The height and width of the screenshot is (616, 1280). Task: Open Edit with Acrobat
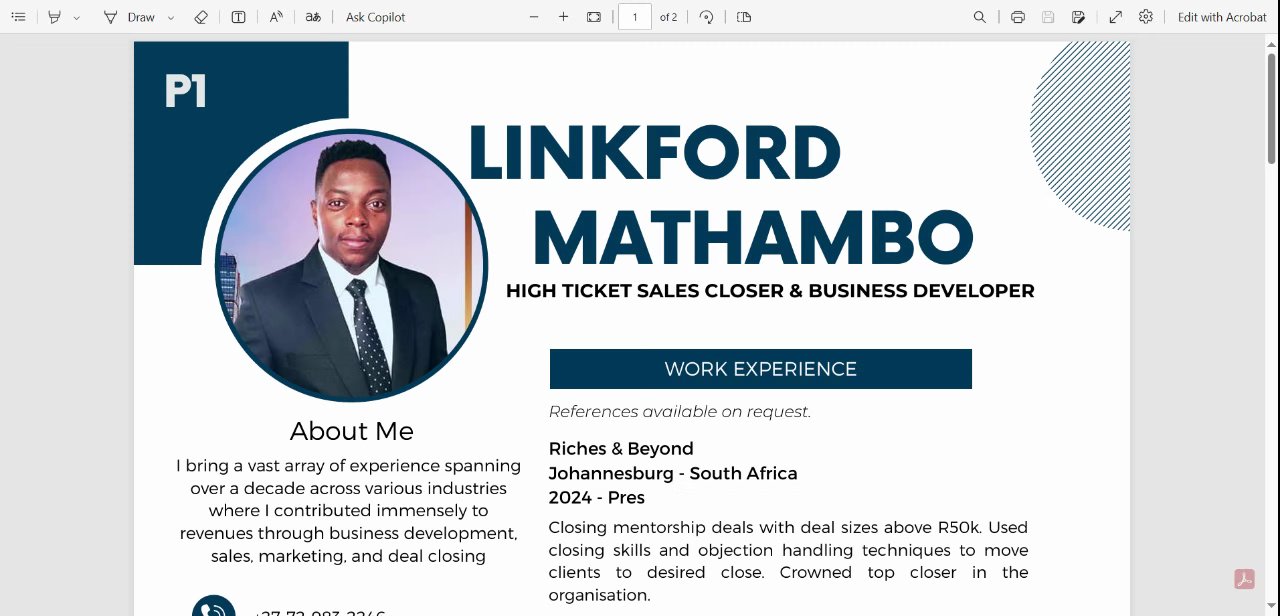pos(1222,17)
